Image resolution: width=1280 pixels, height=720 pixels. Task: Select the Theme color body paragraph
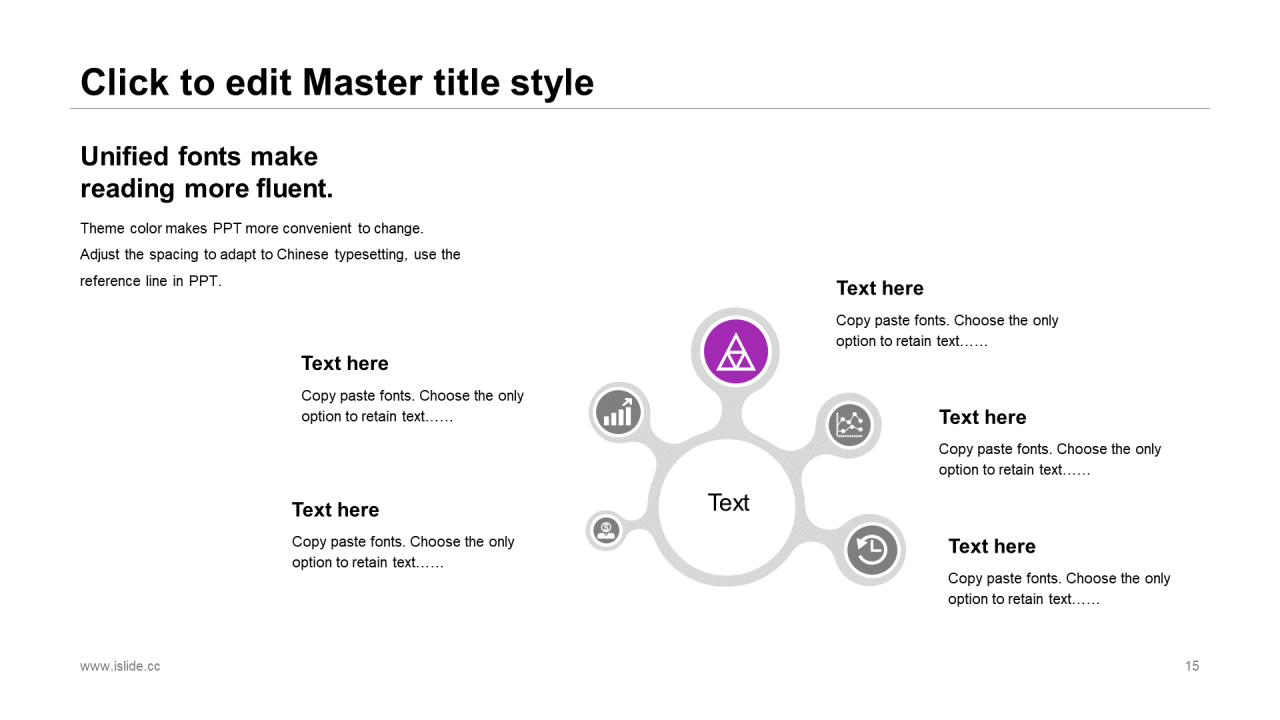tap(270, 255)
